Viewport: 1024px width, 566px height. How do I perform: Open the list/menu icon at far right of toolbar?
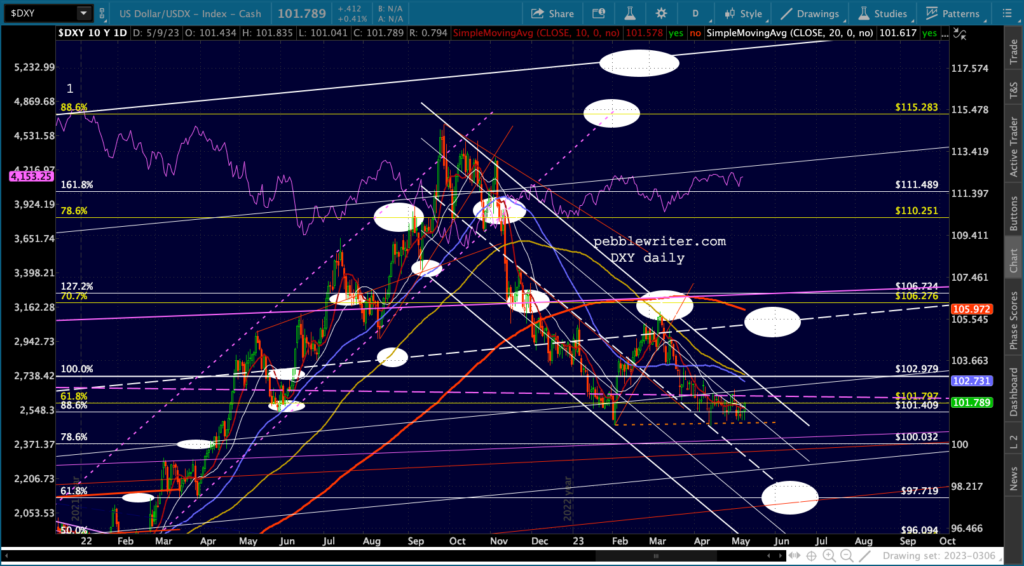[x=1007, y=13]
